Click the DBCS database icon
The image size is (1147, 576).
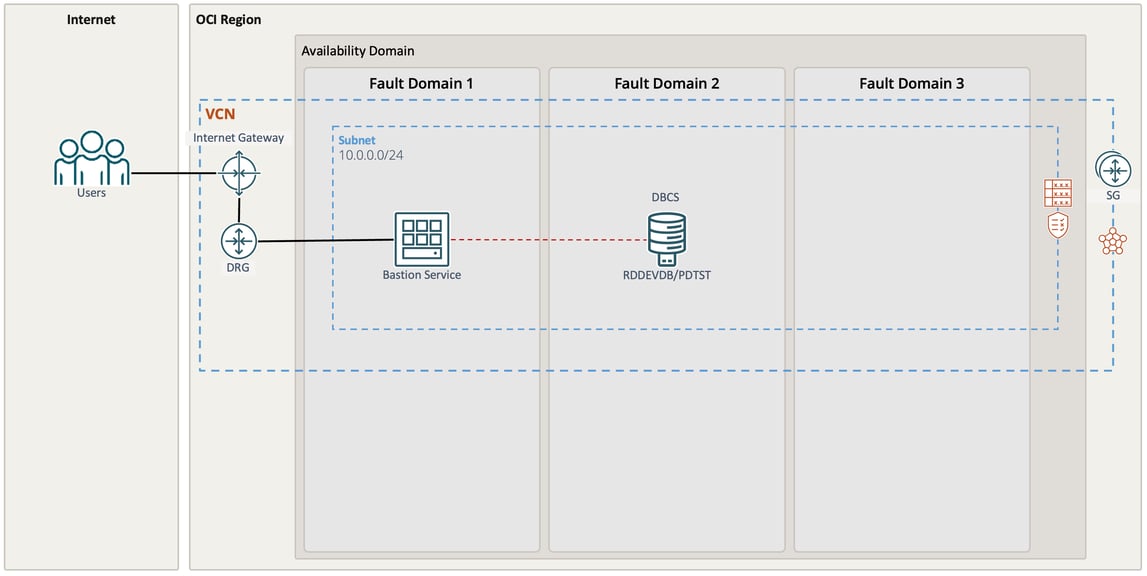pos(666,238)
